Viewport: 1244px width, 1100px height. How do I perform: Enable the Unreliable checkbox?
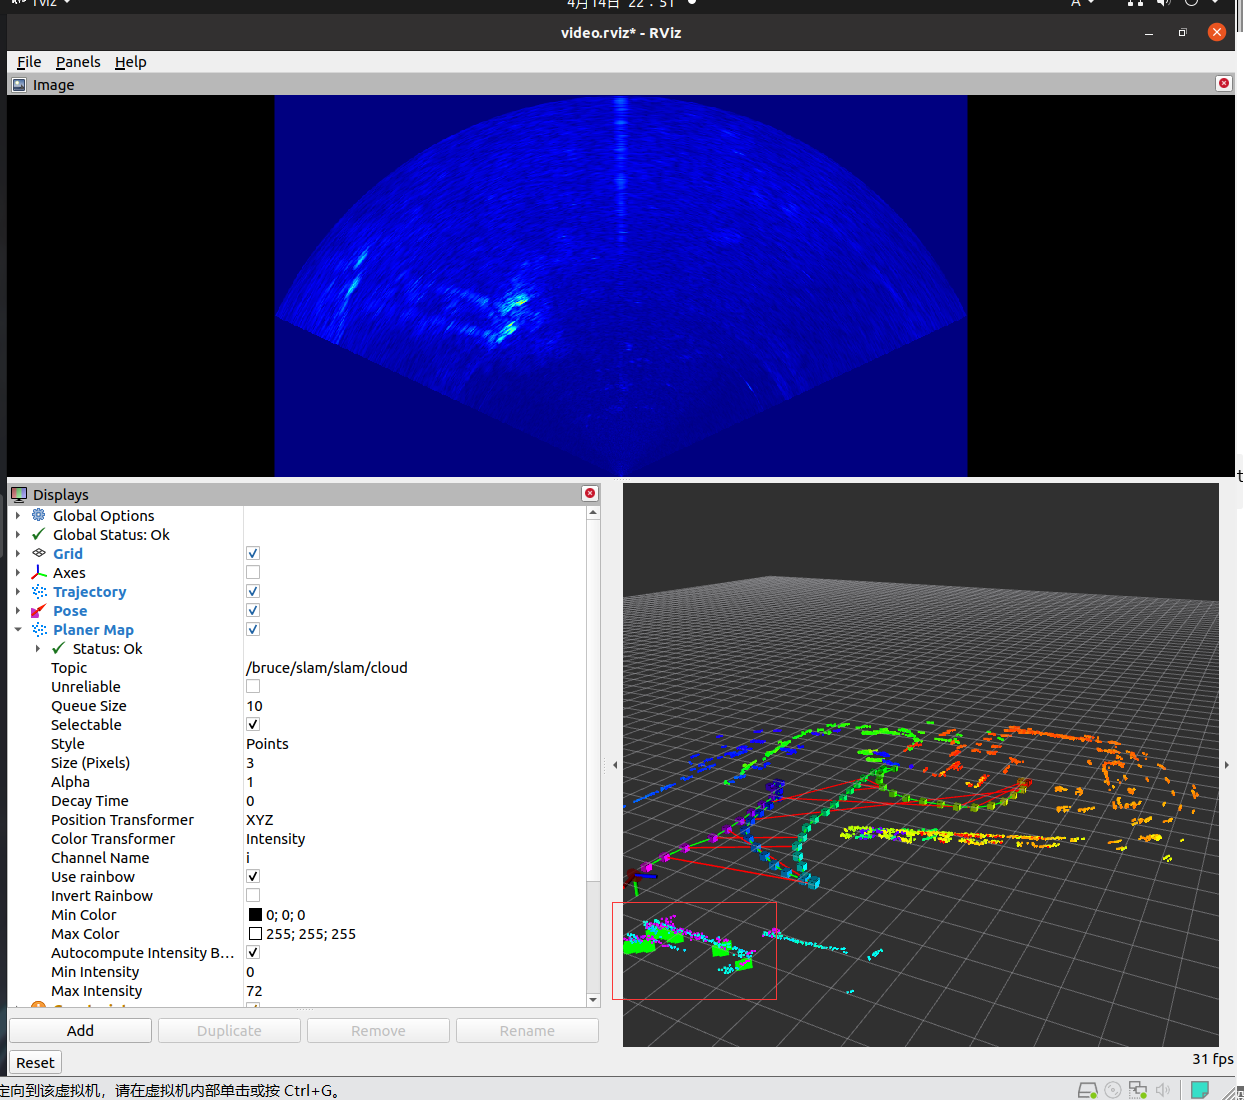[x=253, y=686]
